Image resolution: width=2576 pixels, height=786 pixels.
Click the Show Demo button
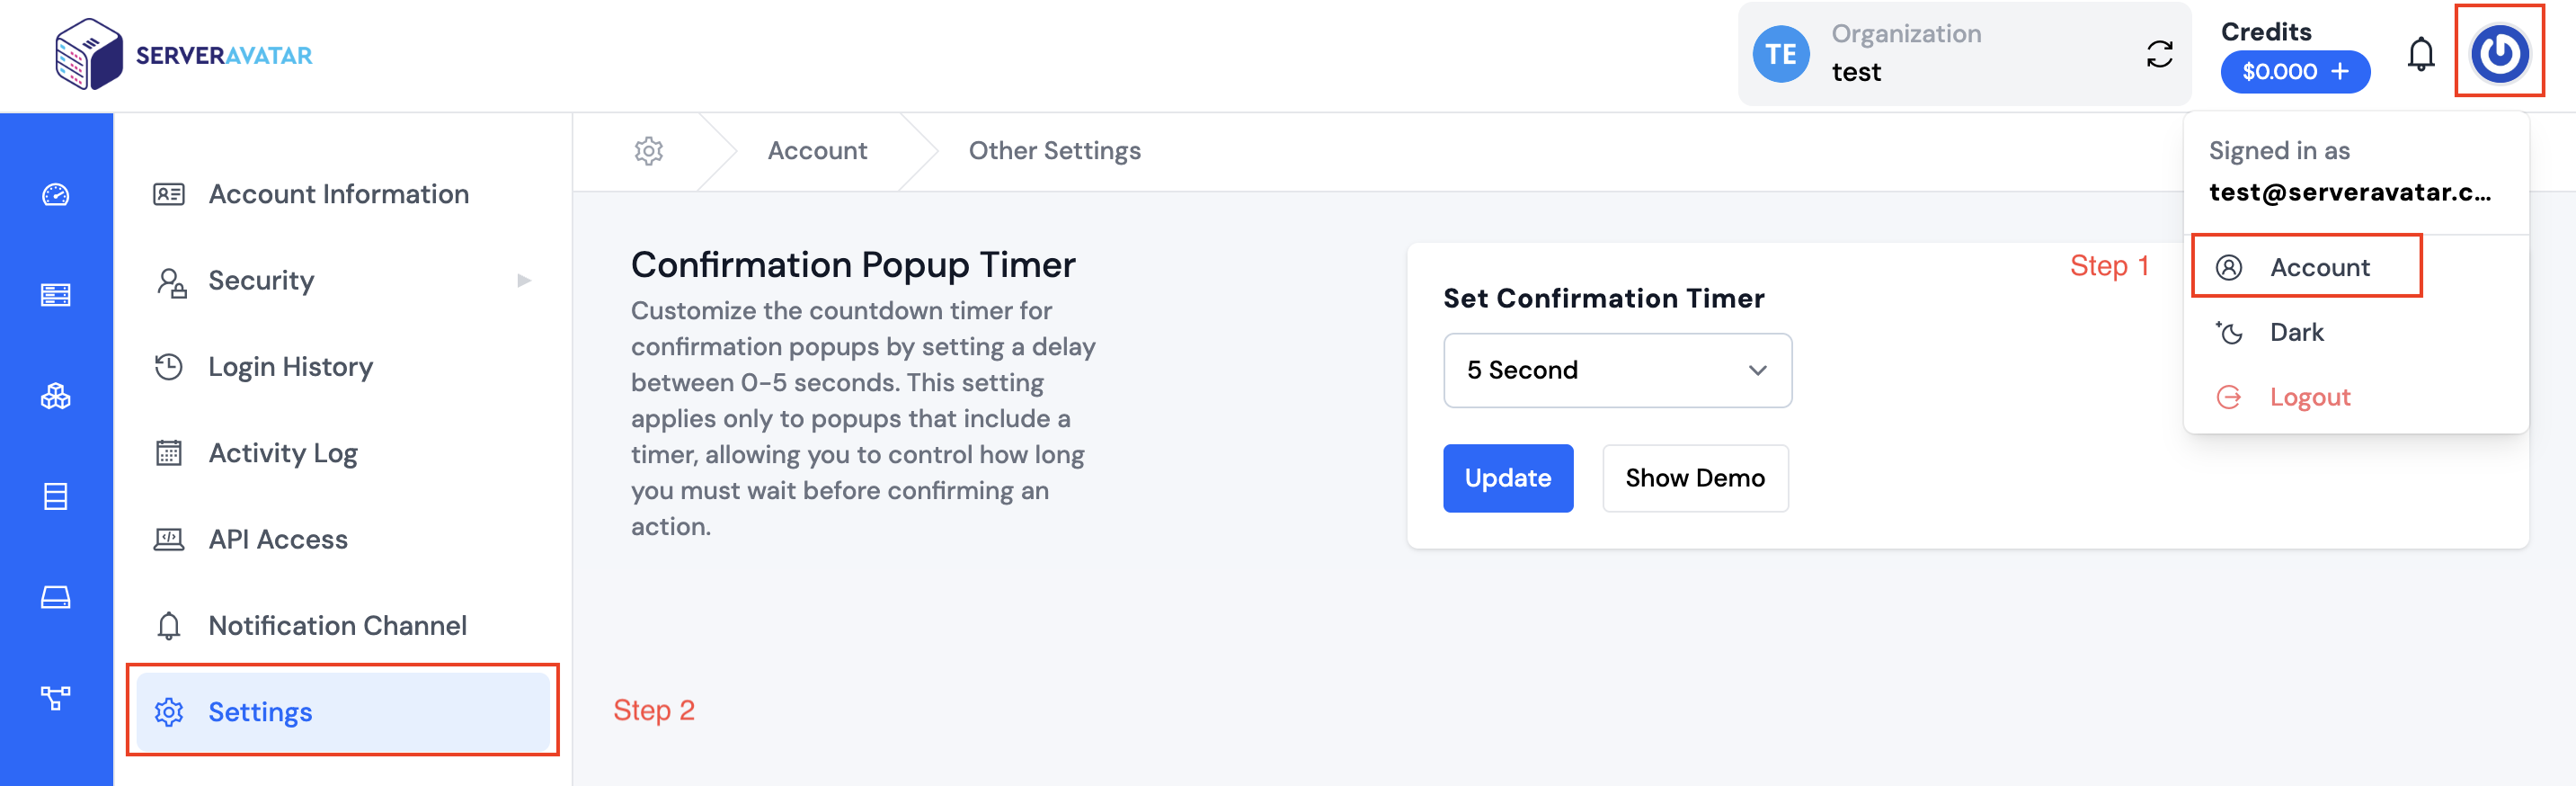(1695, 478)
